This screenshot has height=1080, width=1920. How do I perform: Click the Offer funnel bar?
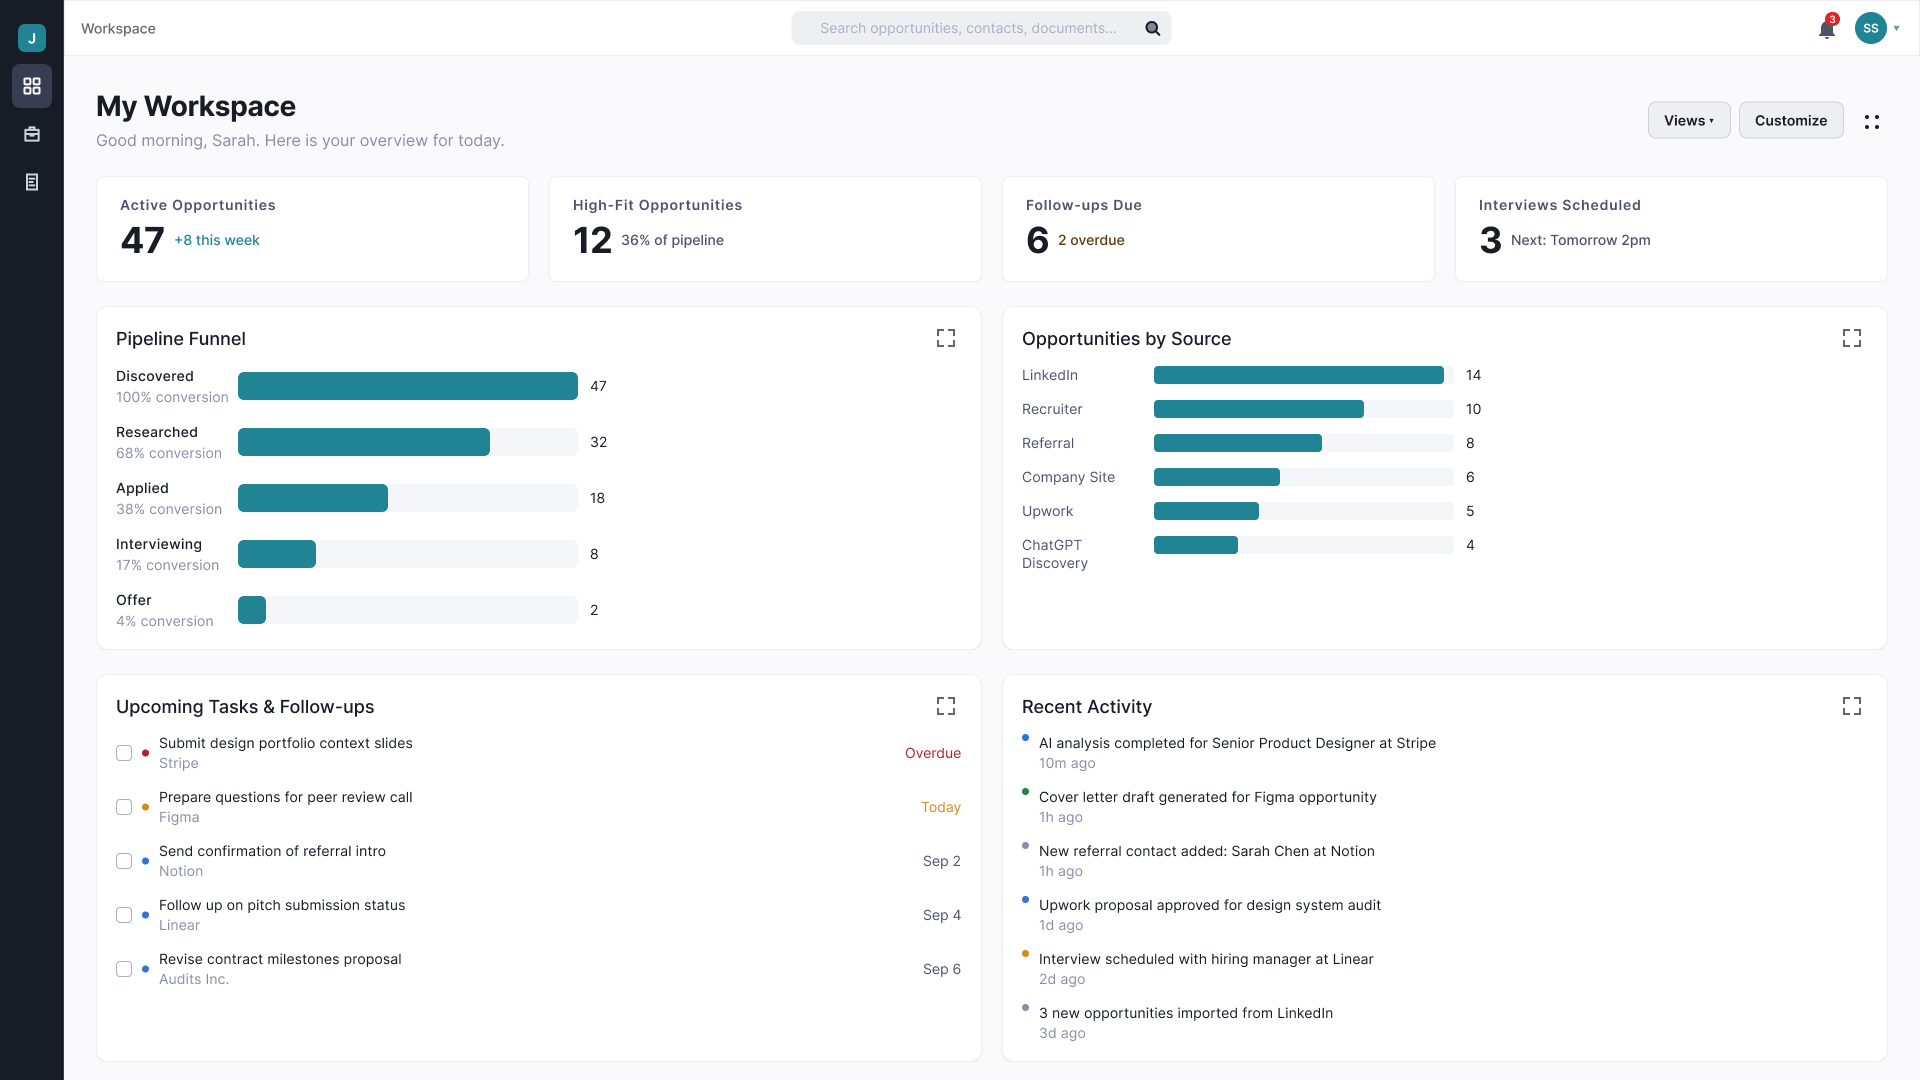pos(252,610)
